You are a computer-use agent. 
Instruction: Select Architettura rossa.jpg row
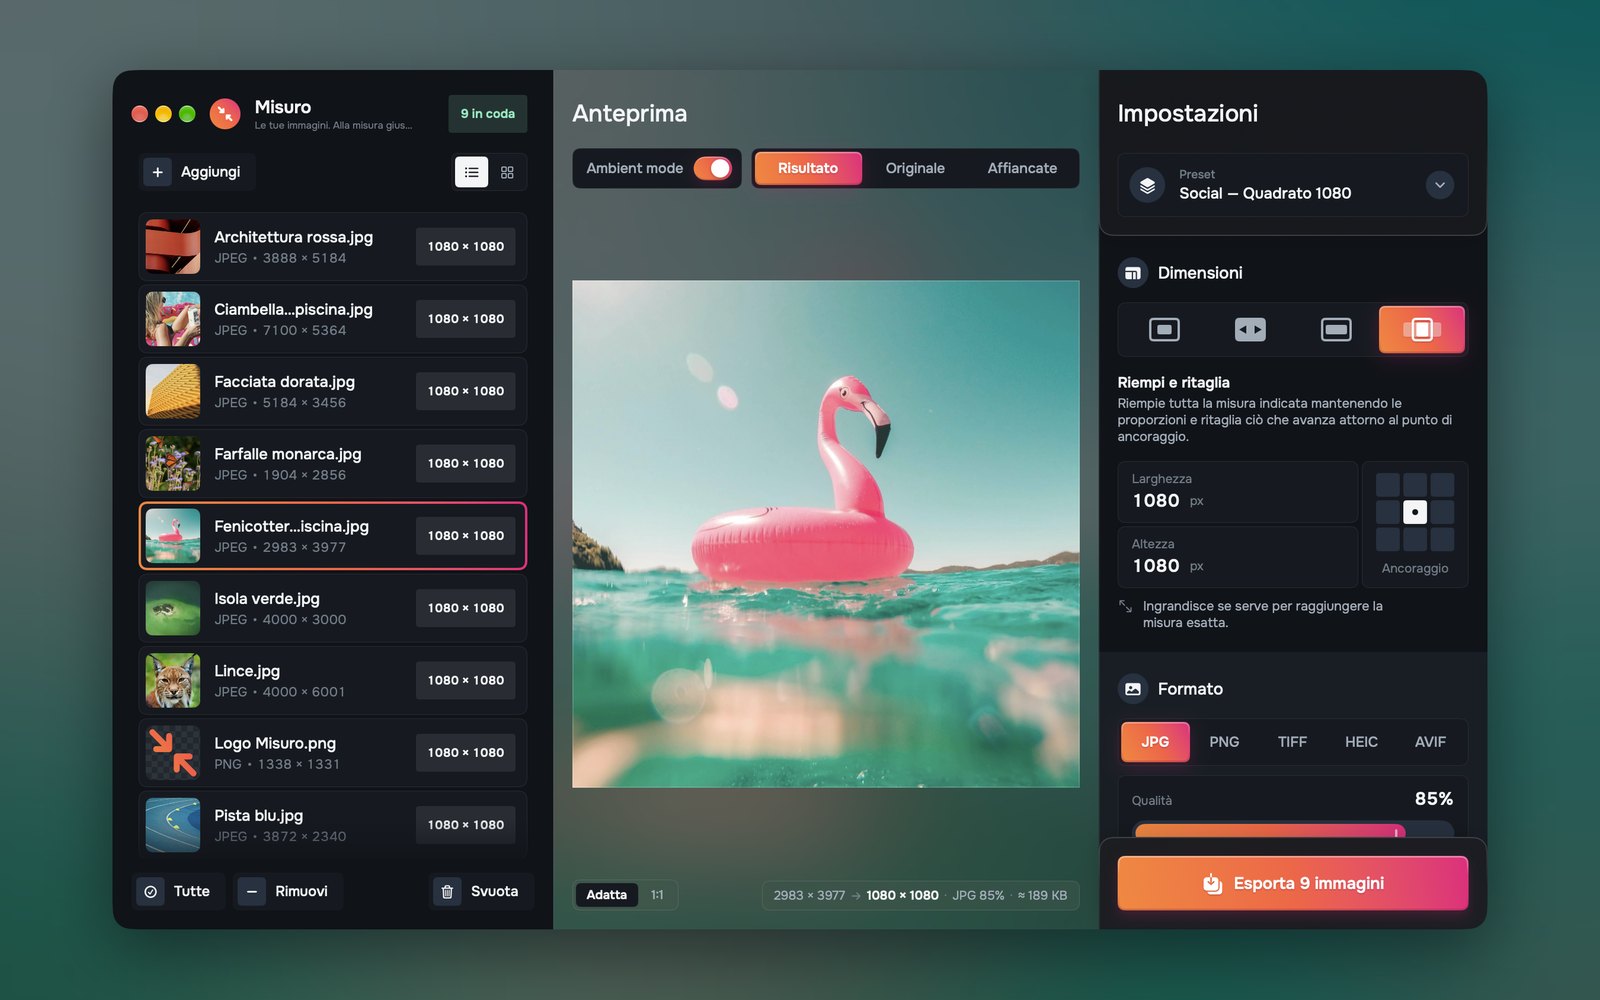pos(333,247)
